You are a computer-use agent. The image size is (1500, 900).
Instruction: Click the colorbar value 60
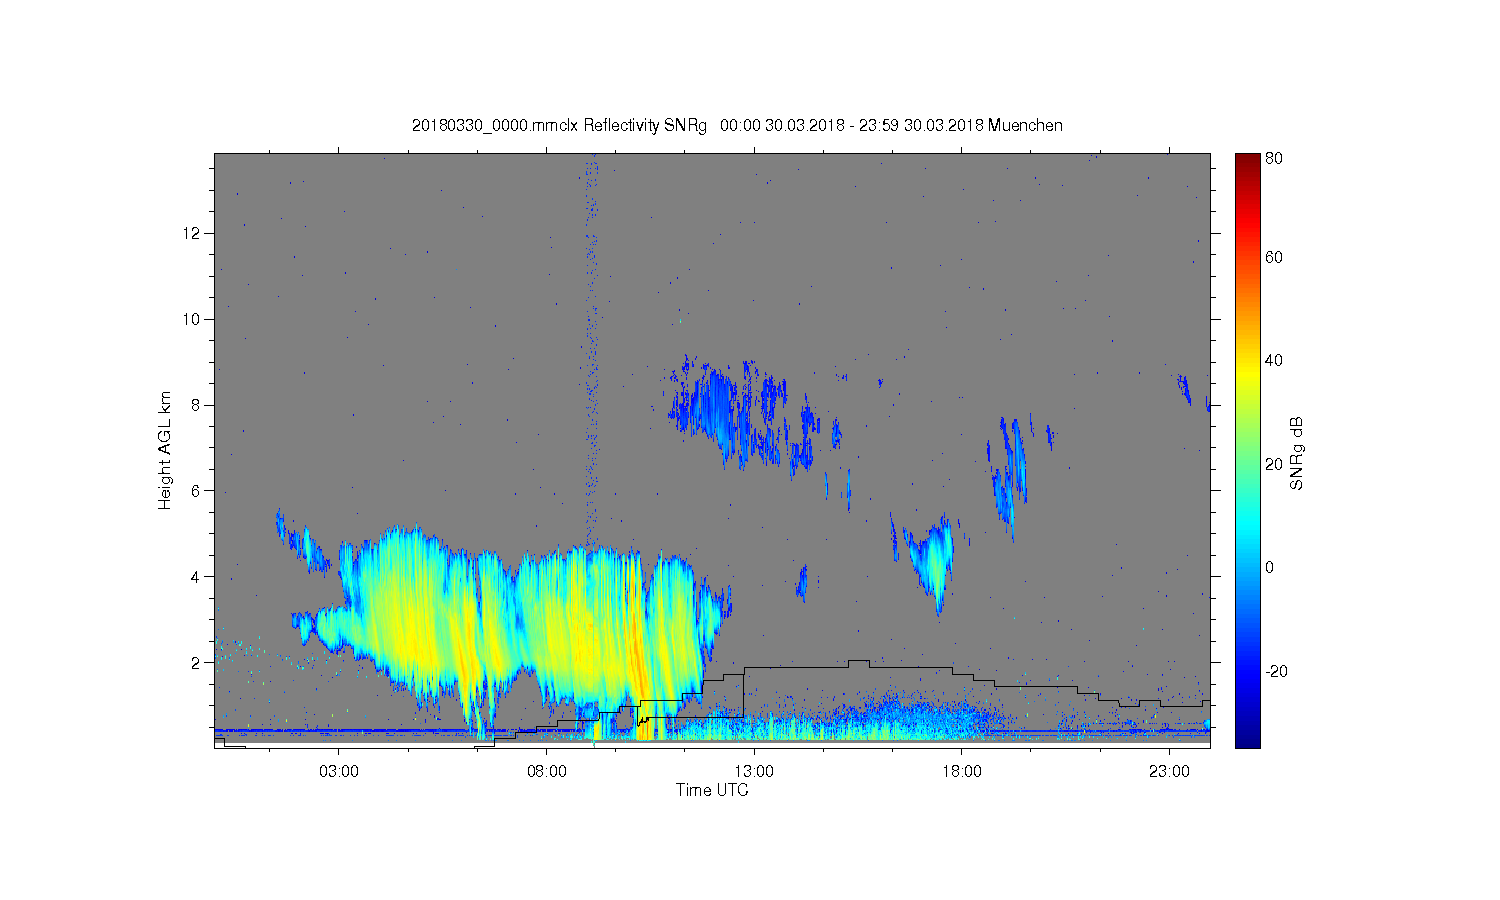1273,257
